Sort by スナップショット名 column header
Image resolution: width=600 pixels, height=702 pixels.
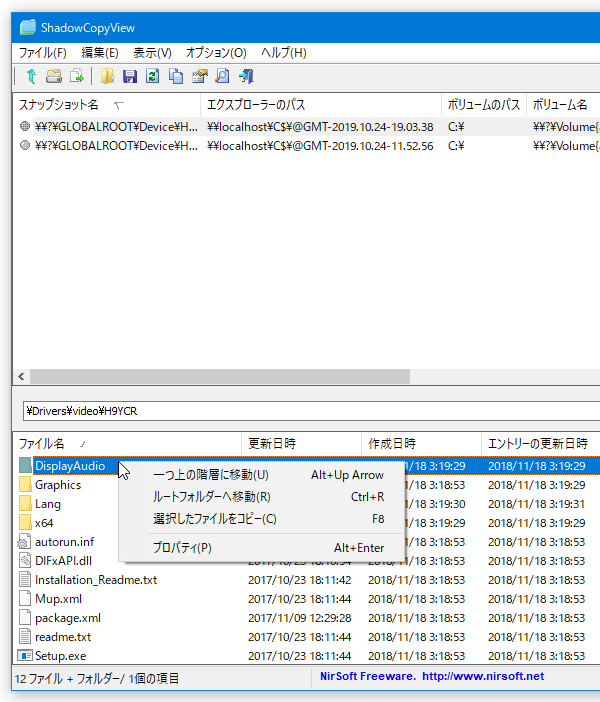[107, 105]
